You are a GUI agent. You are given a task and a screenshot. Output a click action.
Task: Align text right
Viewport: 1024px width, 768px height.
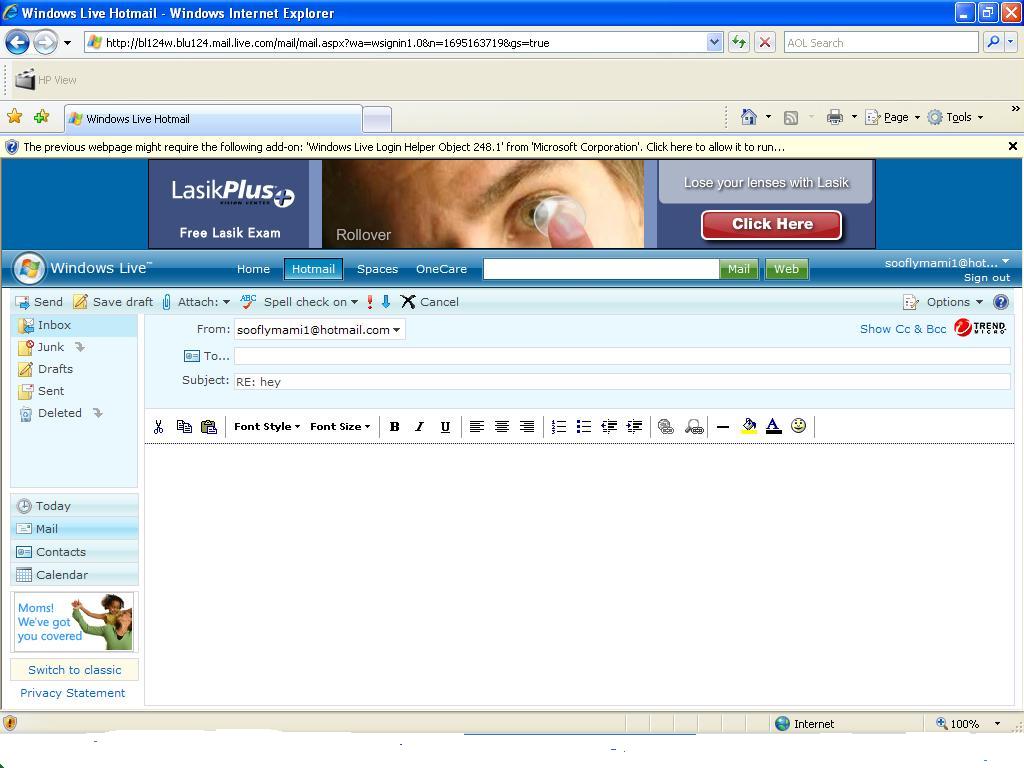[526, 426]
